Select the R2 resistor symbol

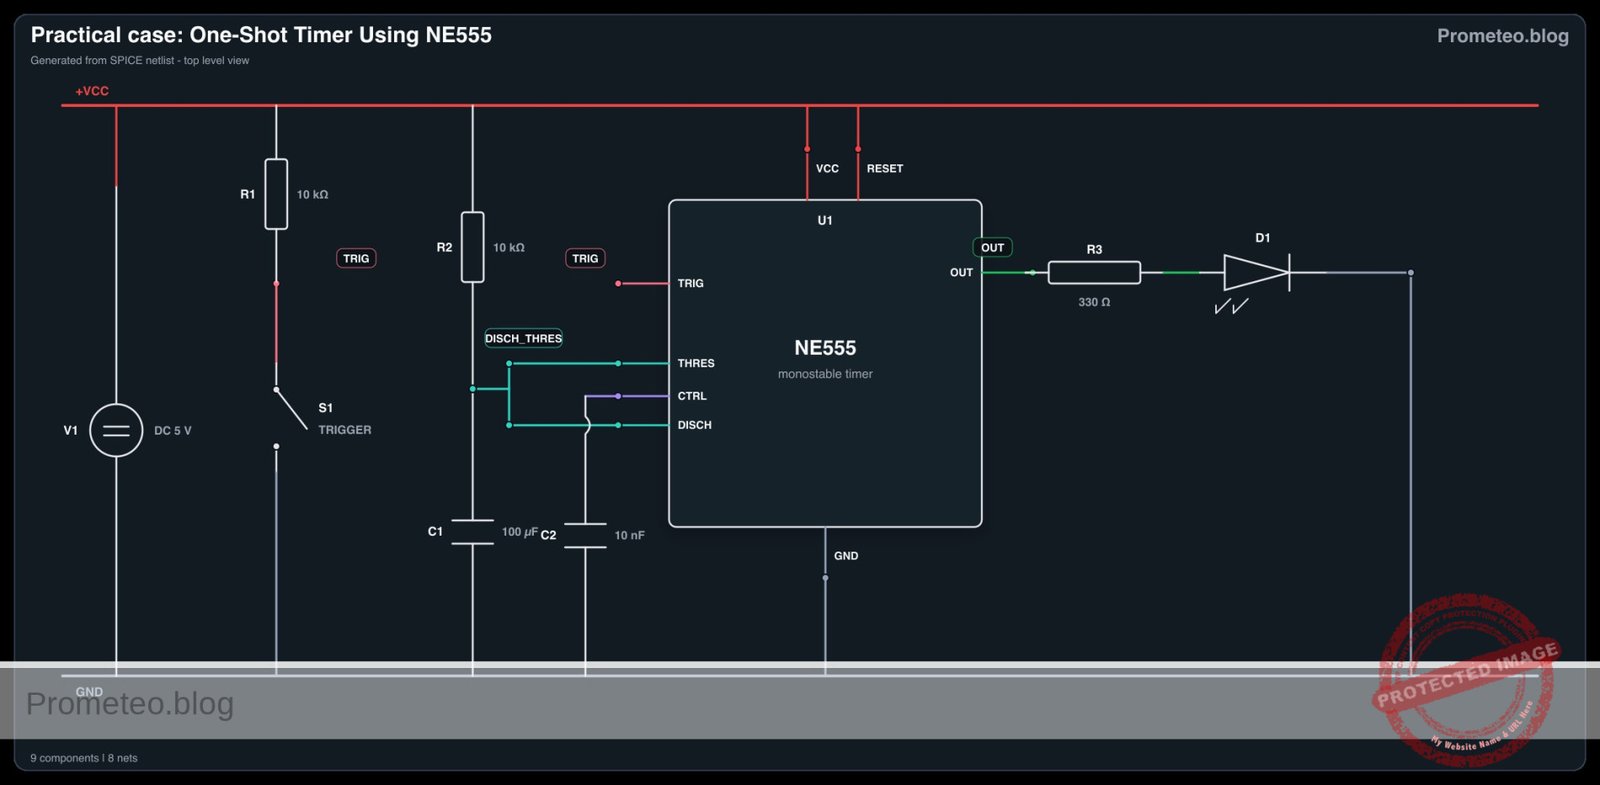[x=473, y=247]
